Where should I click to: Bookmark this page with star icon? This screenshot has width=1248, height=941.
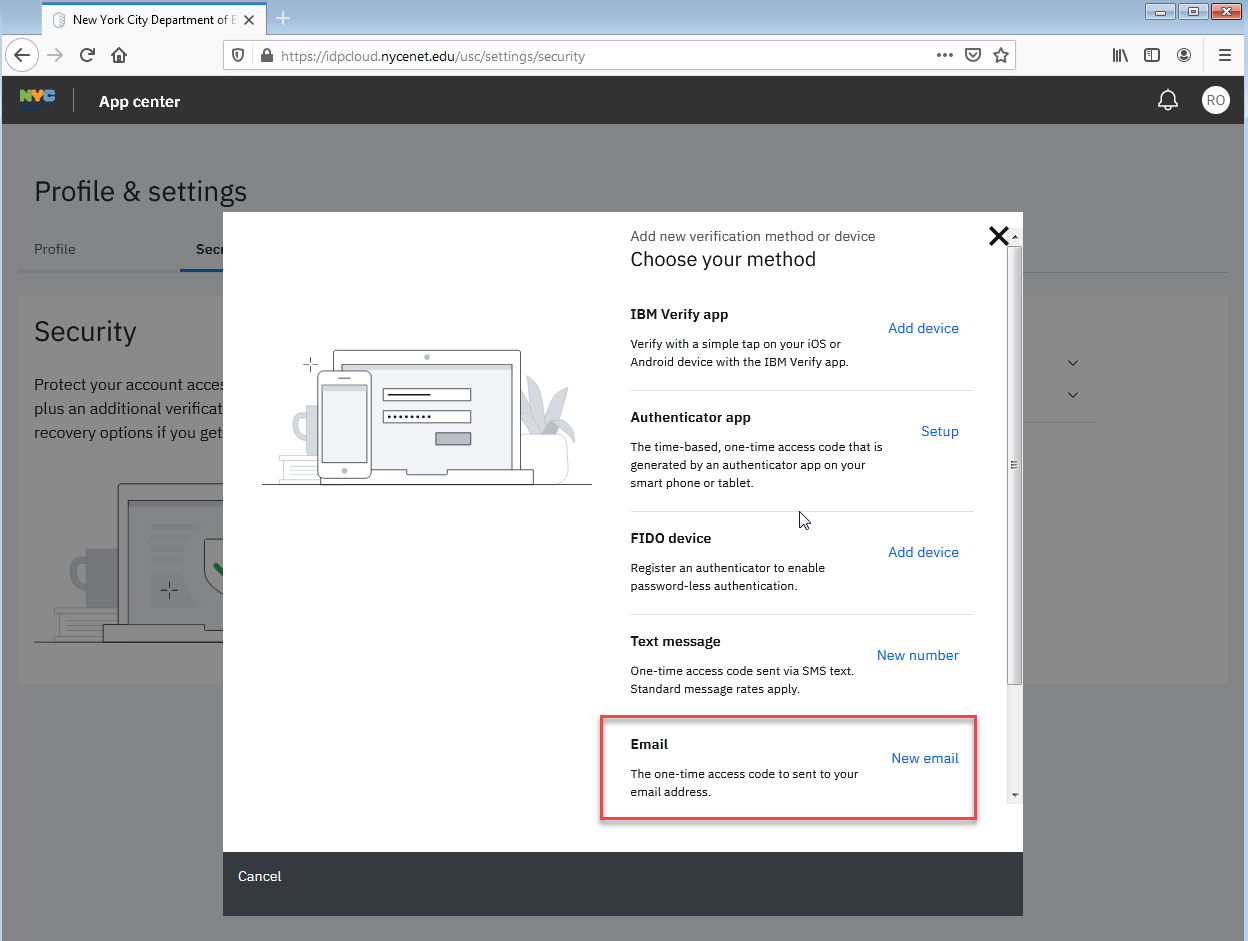click(1001, 56)
